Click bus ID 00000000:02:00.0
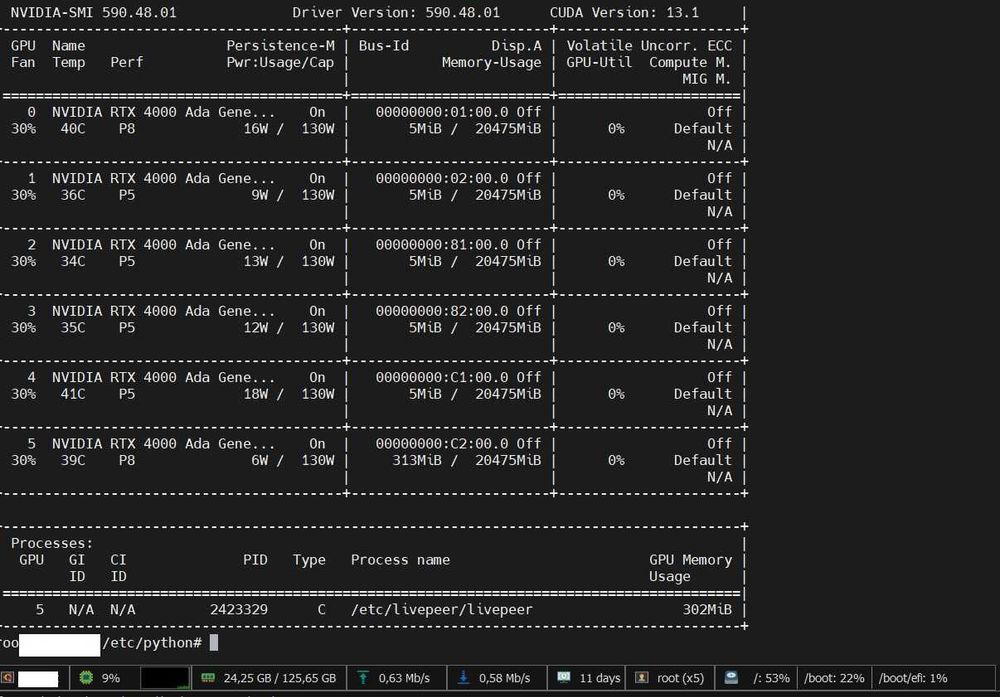Image resolution: width=1000 pixels, height=697 pixels. coord(441,179)
